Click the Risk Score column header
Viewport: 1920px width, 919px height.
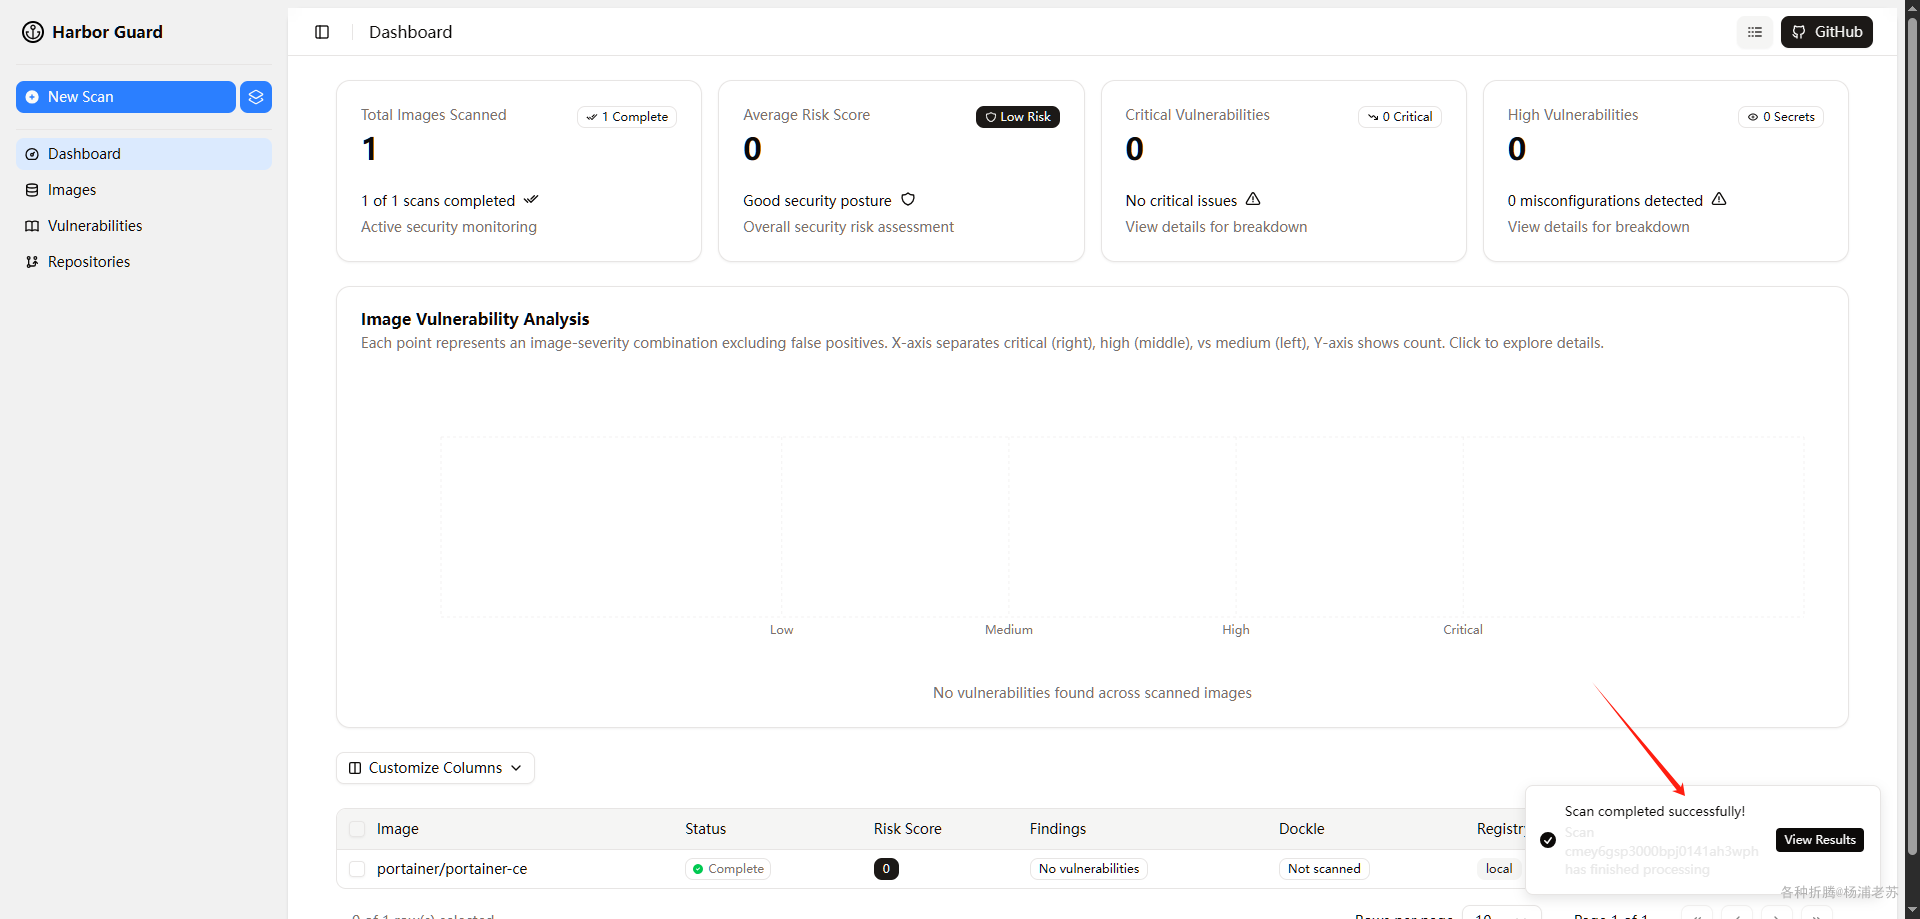908,829
